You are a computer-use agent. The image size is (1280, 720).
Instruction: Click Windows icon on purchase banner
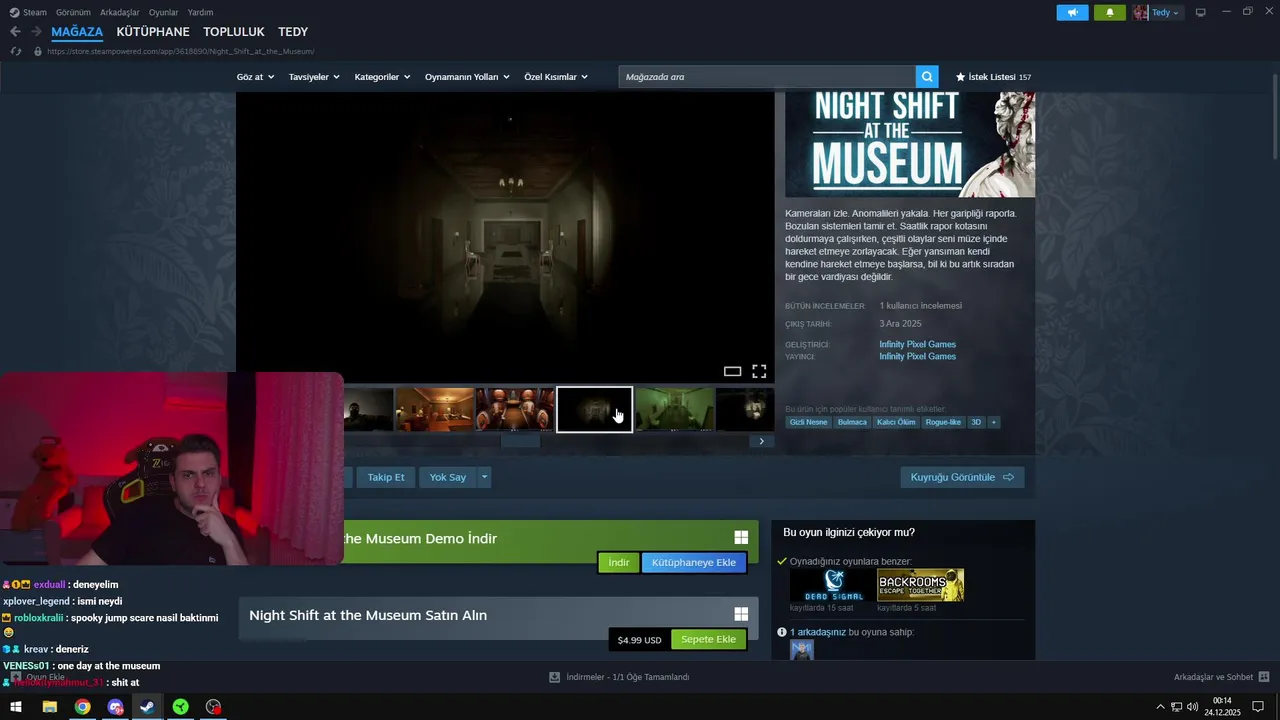pyautogui.click(x=741, y=614)
